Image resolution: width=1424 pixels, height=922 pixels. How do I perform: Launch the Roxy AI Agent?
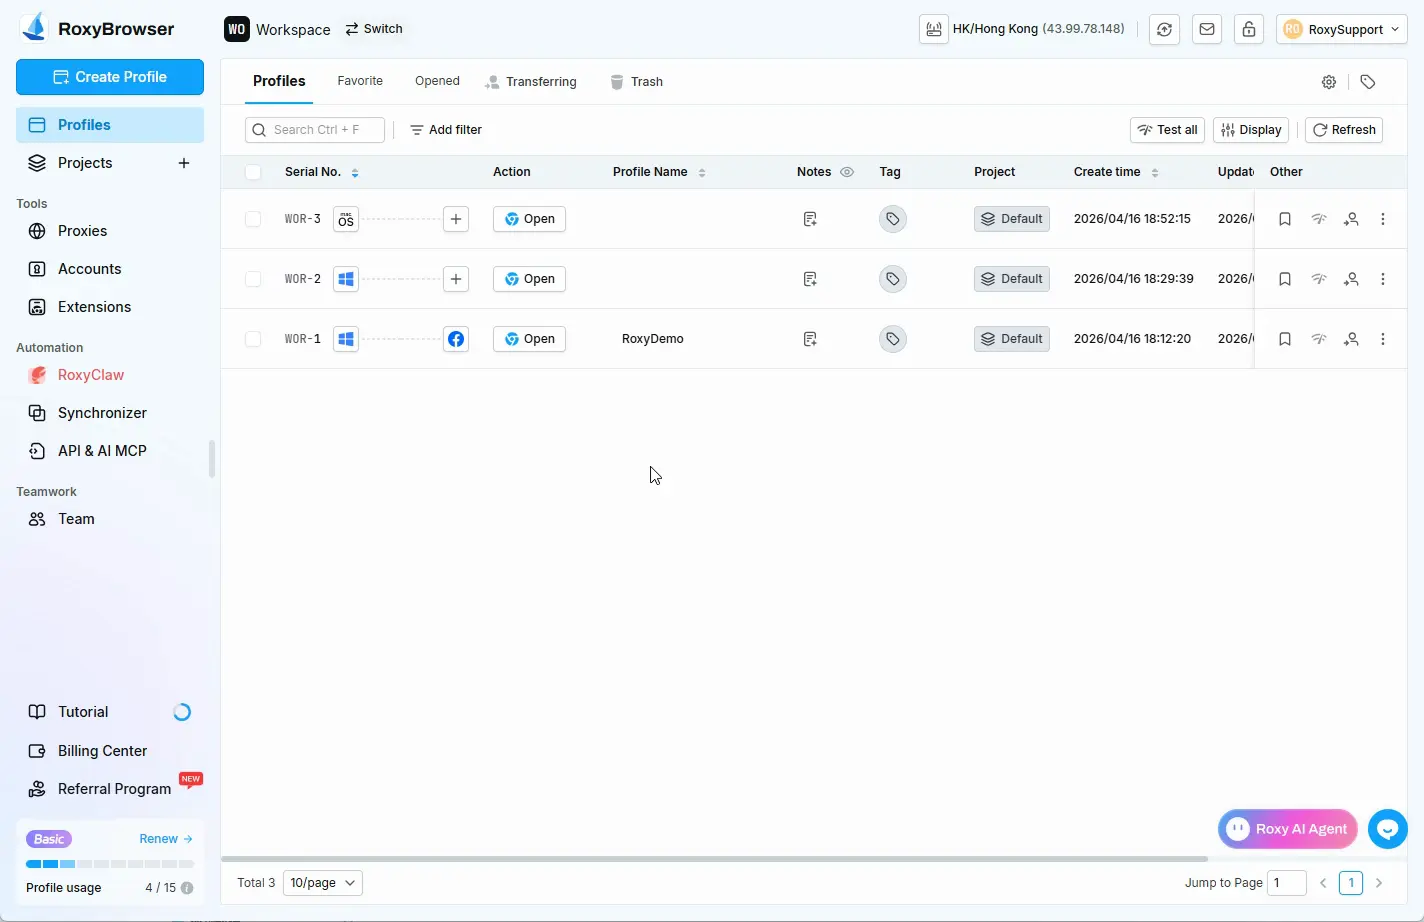1288,829
